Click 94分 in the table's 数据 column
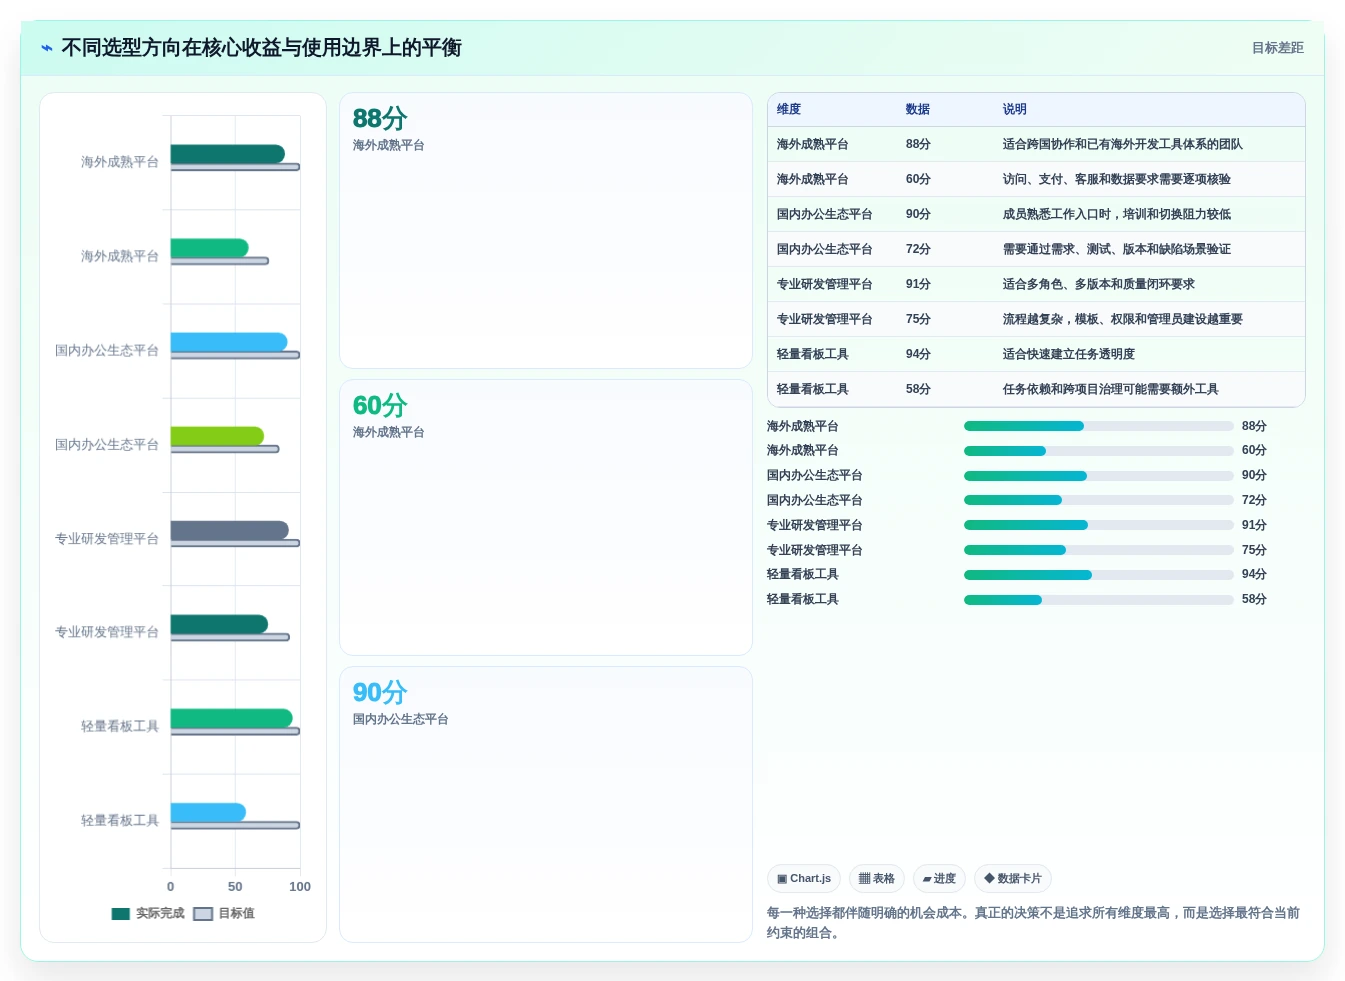Image resolution: width=1345 pixels, height=981 pixels. click(918, 355)
